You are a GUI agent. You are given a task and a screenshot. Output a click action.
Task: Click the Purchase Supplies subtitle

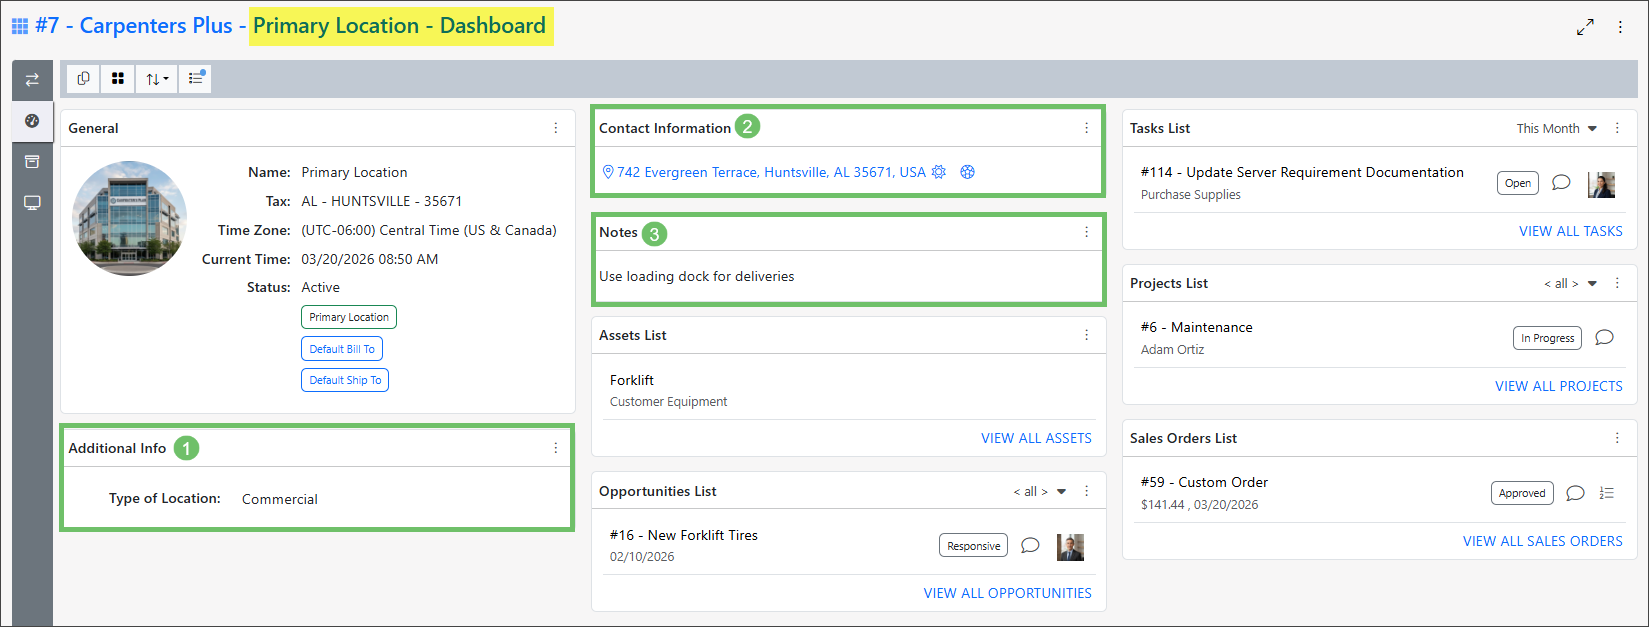pyautogui.click(x=1190, y=194)
